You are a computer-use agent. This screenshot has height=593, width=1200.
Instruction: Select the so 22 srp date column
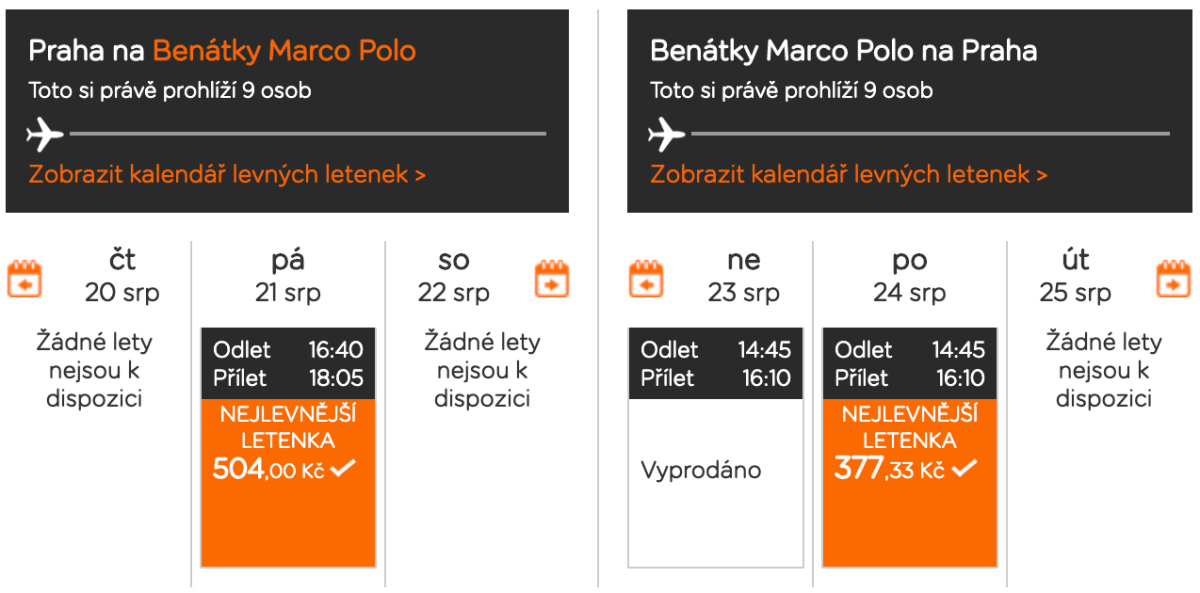pyautogui.click(x=454, y=276)
